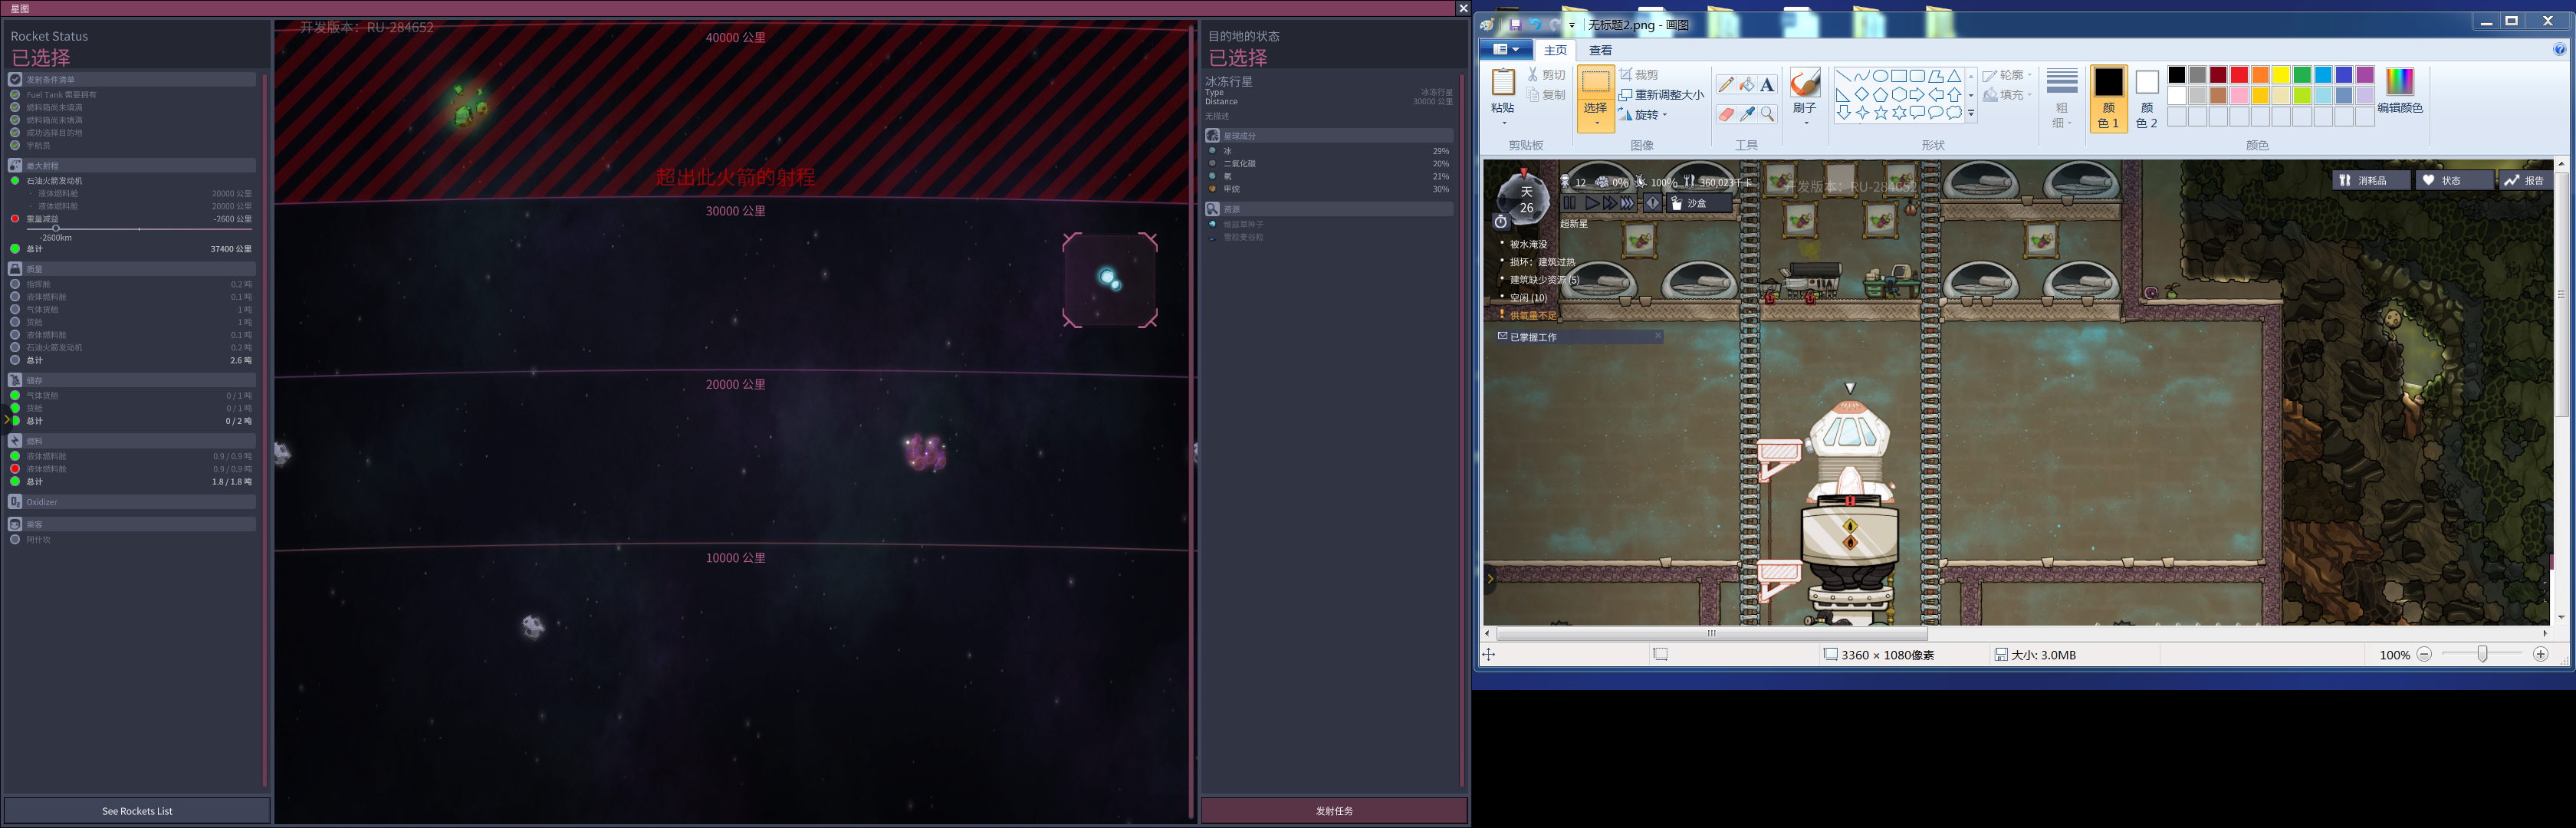
Task: Select the Magnifier tool
Action: (x=1767, y=114)
